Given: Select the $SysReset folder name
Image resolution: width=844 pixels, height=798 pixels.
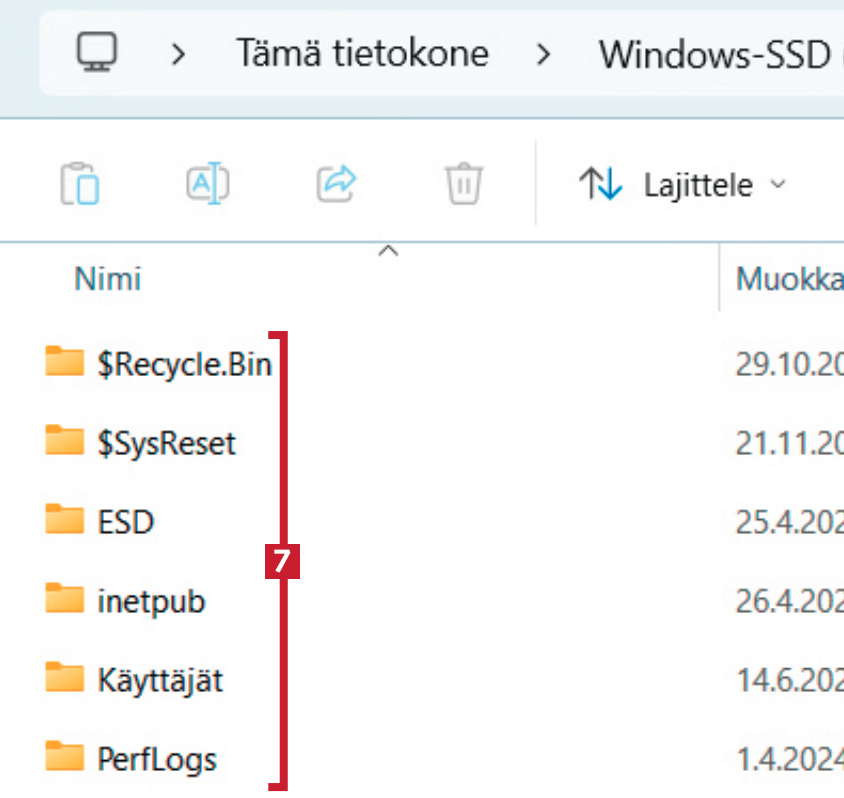Looking at the screenshot, I should pyautogui.click(x=167, y=442).
